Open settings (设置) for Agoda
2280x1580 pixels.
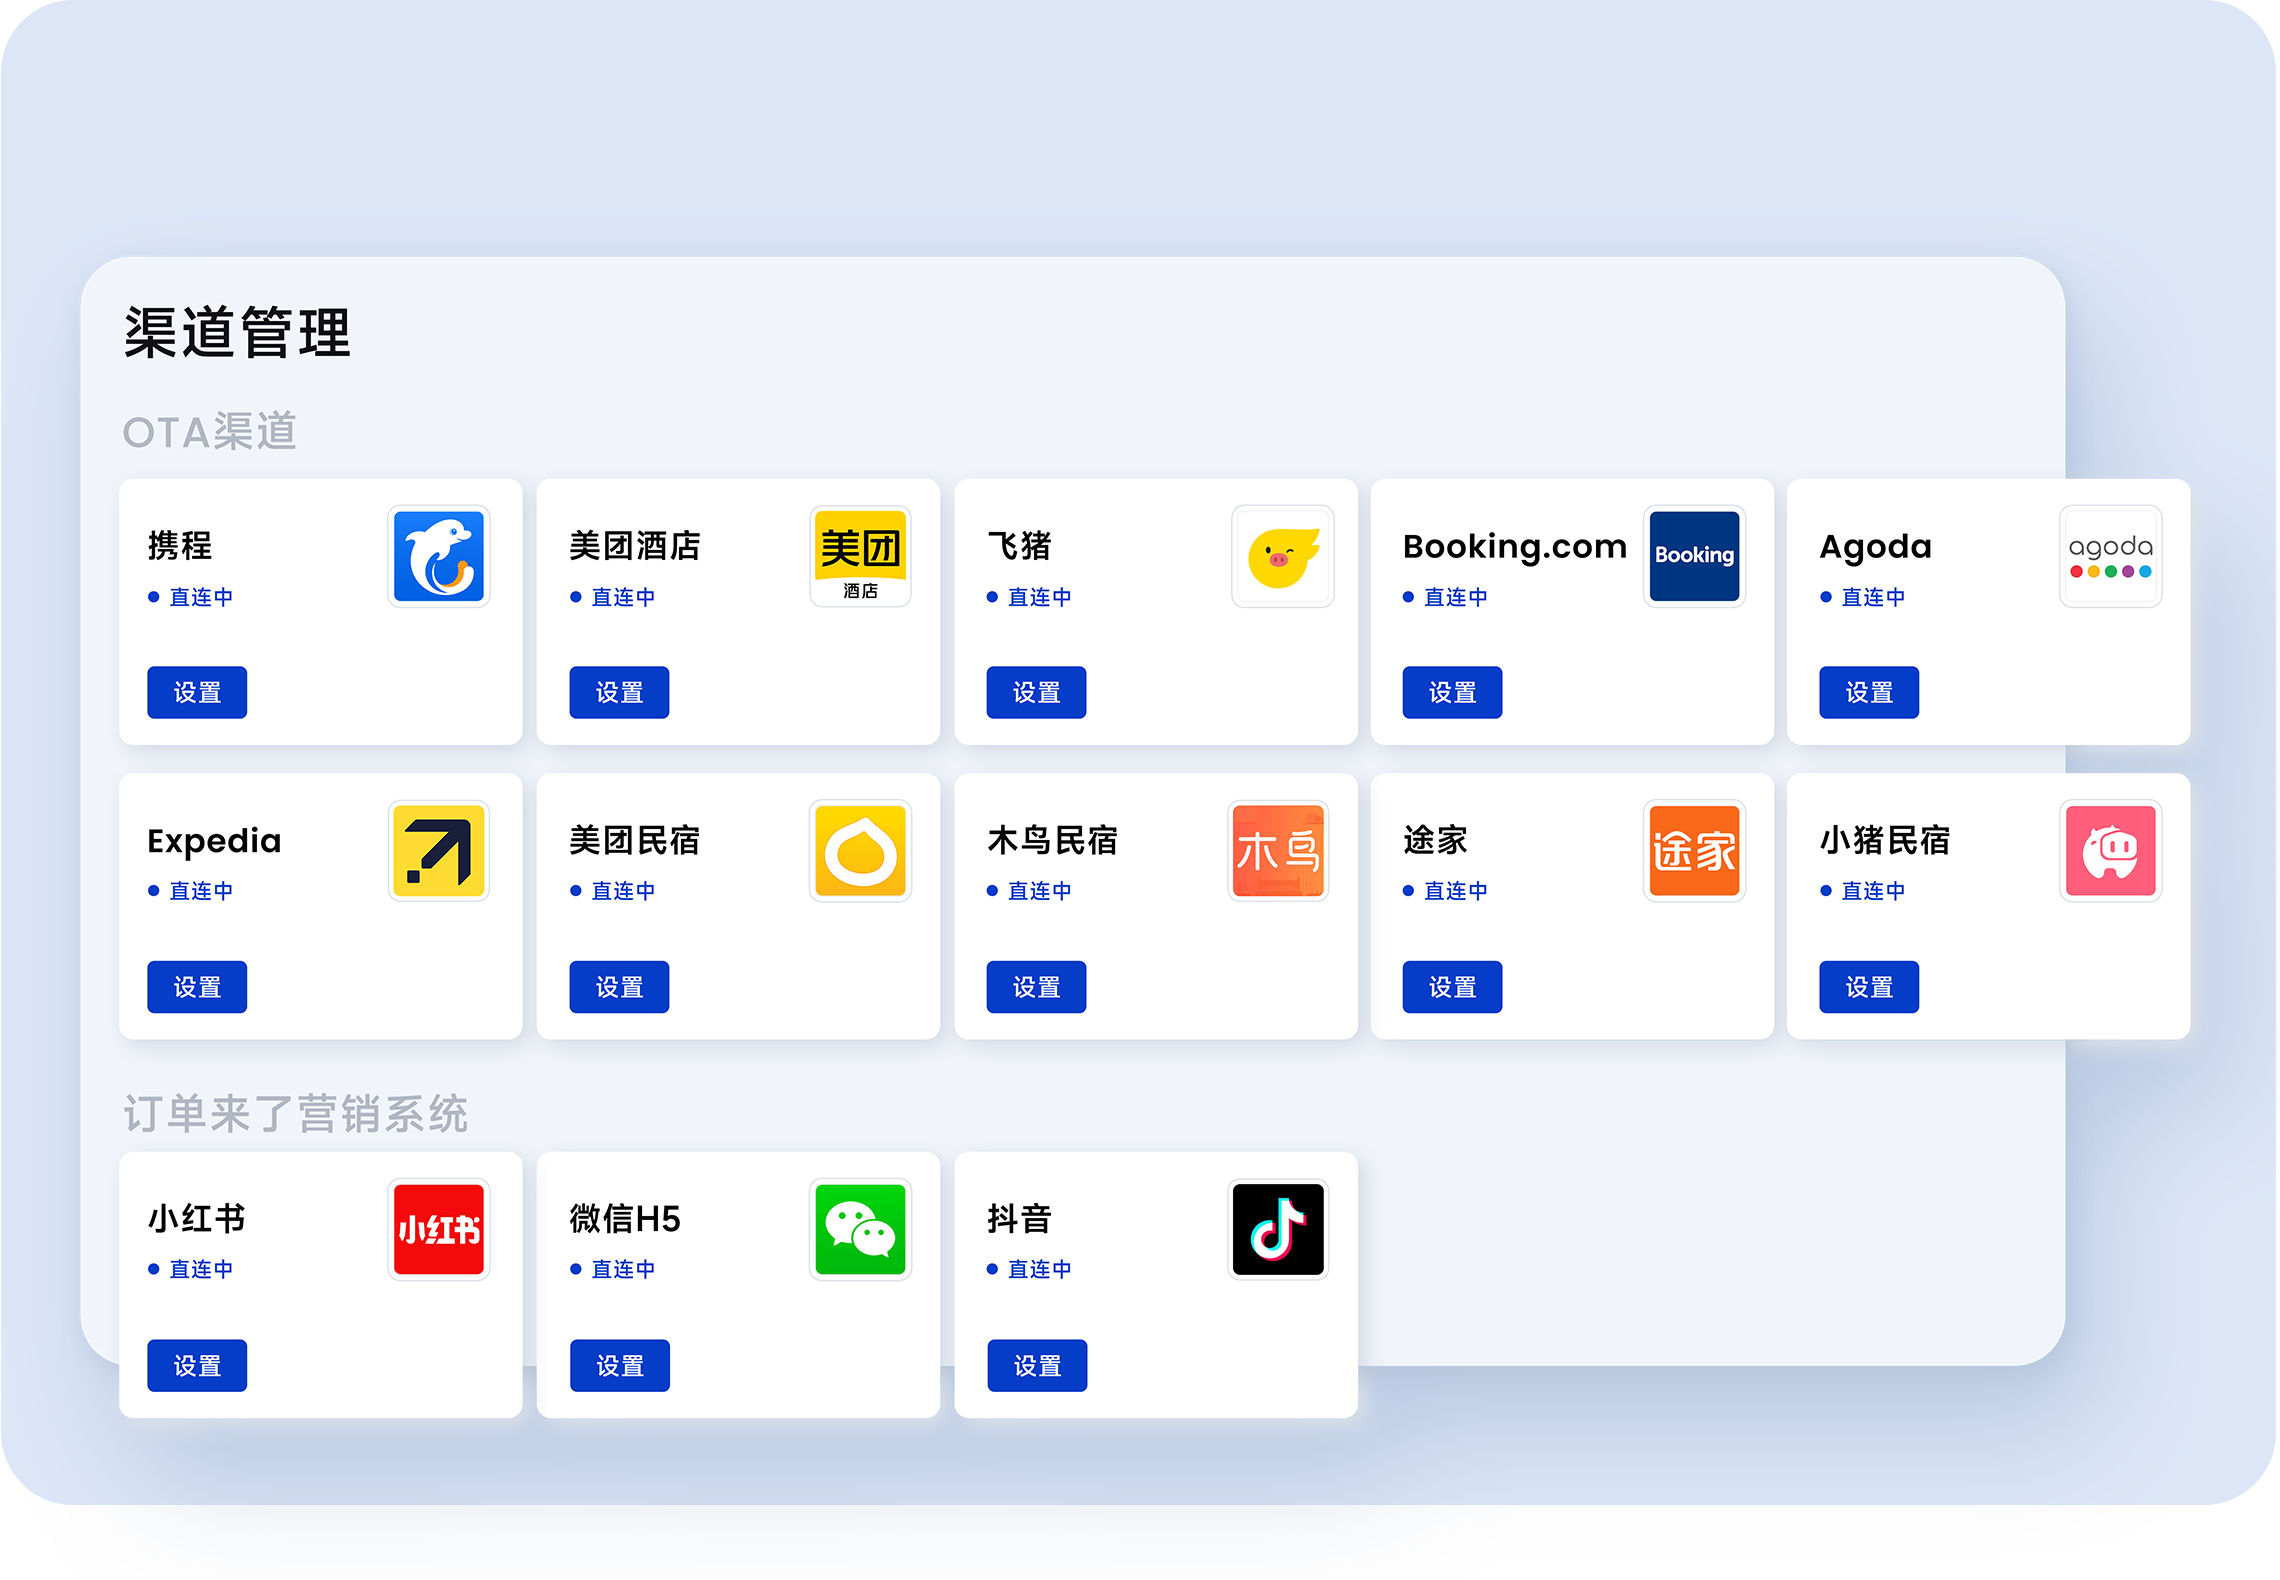coord(1869,692)
